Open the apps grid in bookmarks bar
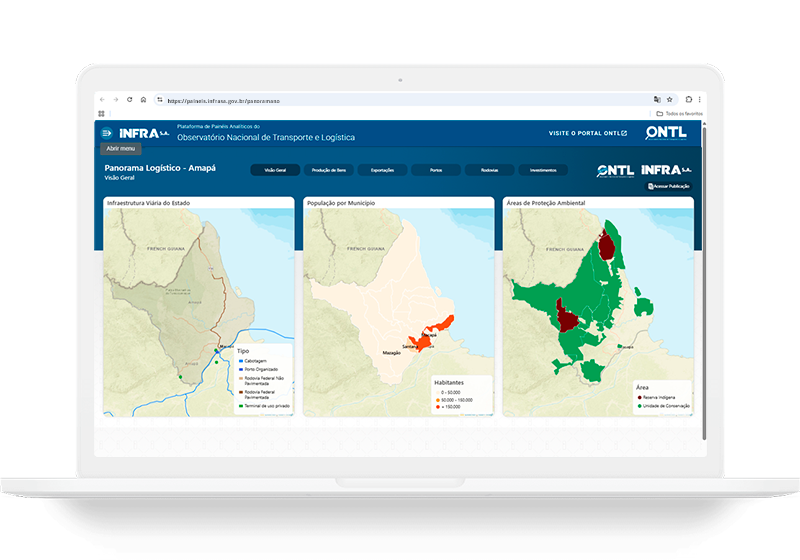The width and height of the screenshot is (800, 560). (x=101, y=114)
